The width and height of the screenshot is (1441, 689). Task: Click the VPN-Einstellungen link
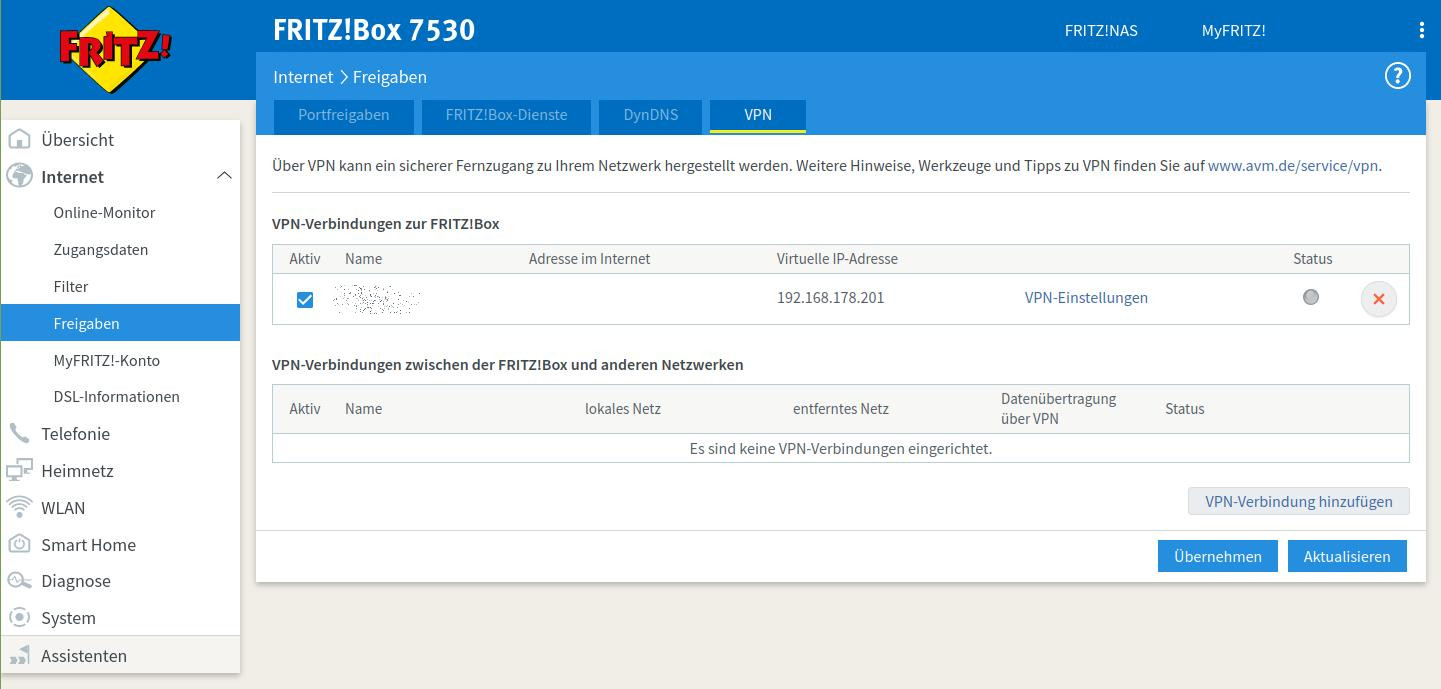(1086, 297)
